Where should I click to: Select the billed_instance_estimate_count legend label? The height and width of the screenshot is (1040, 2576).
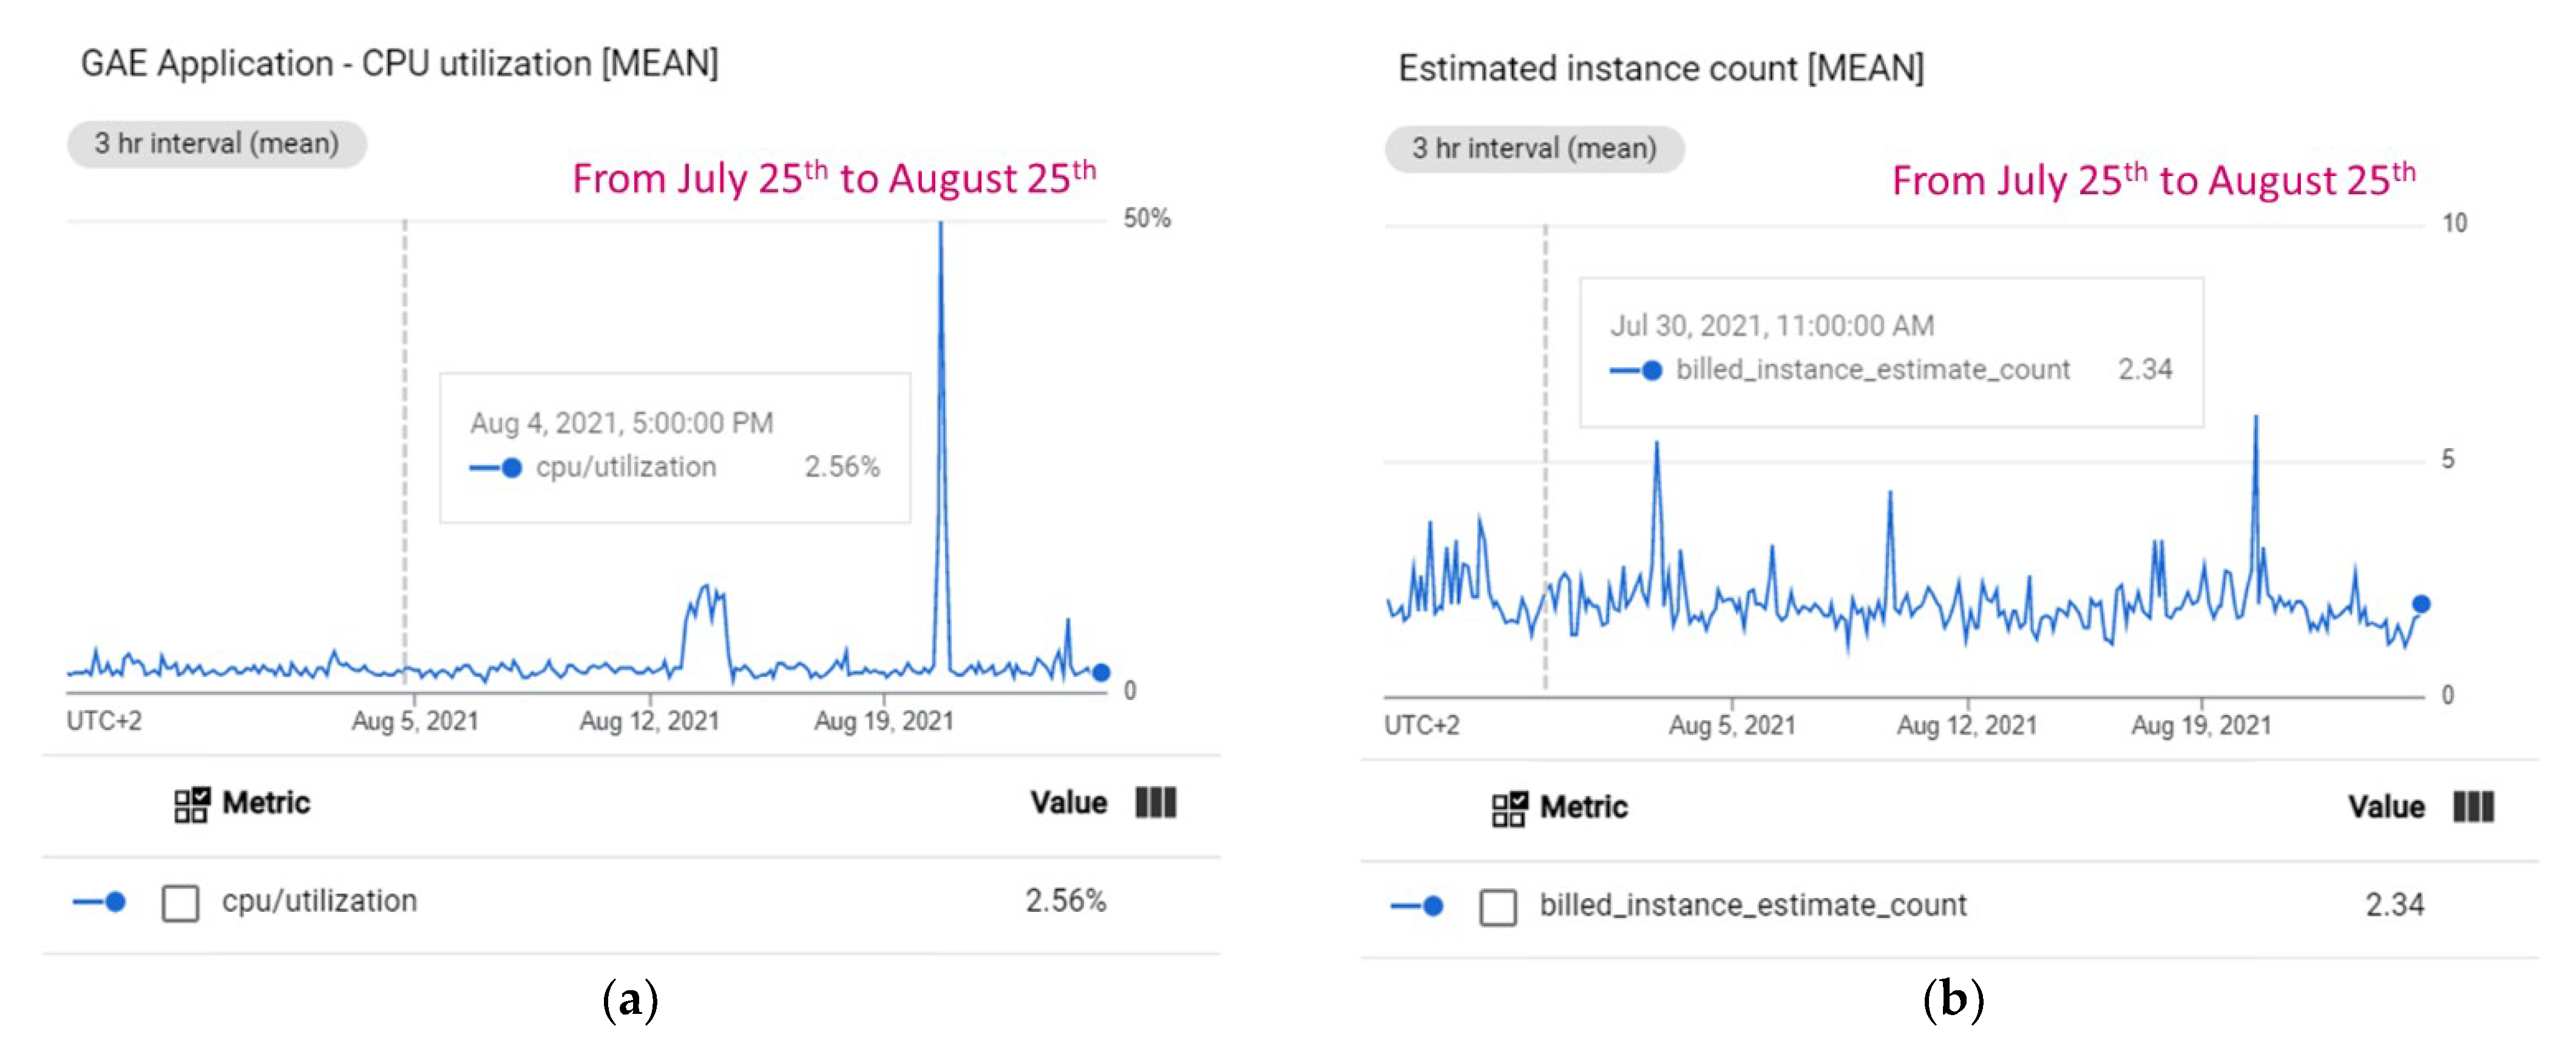(x=1752, y=905)
